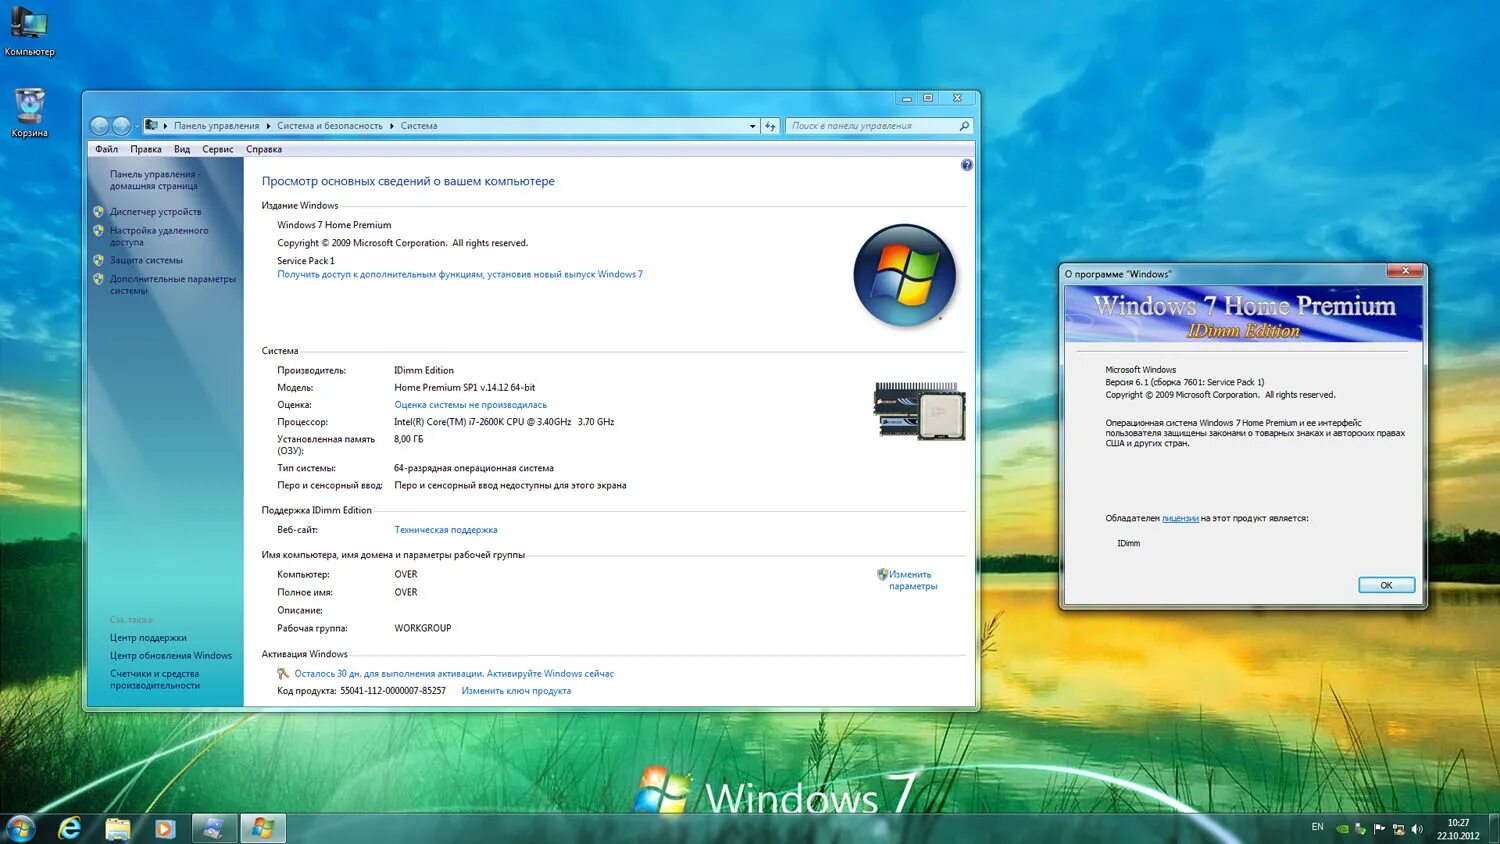Open the Справка menu
This screenshot has width=1500, height=844.
[263, 148]
